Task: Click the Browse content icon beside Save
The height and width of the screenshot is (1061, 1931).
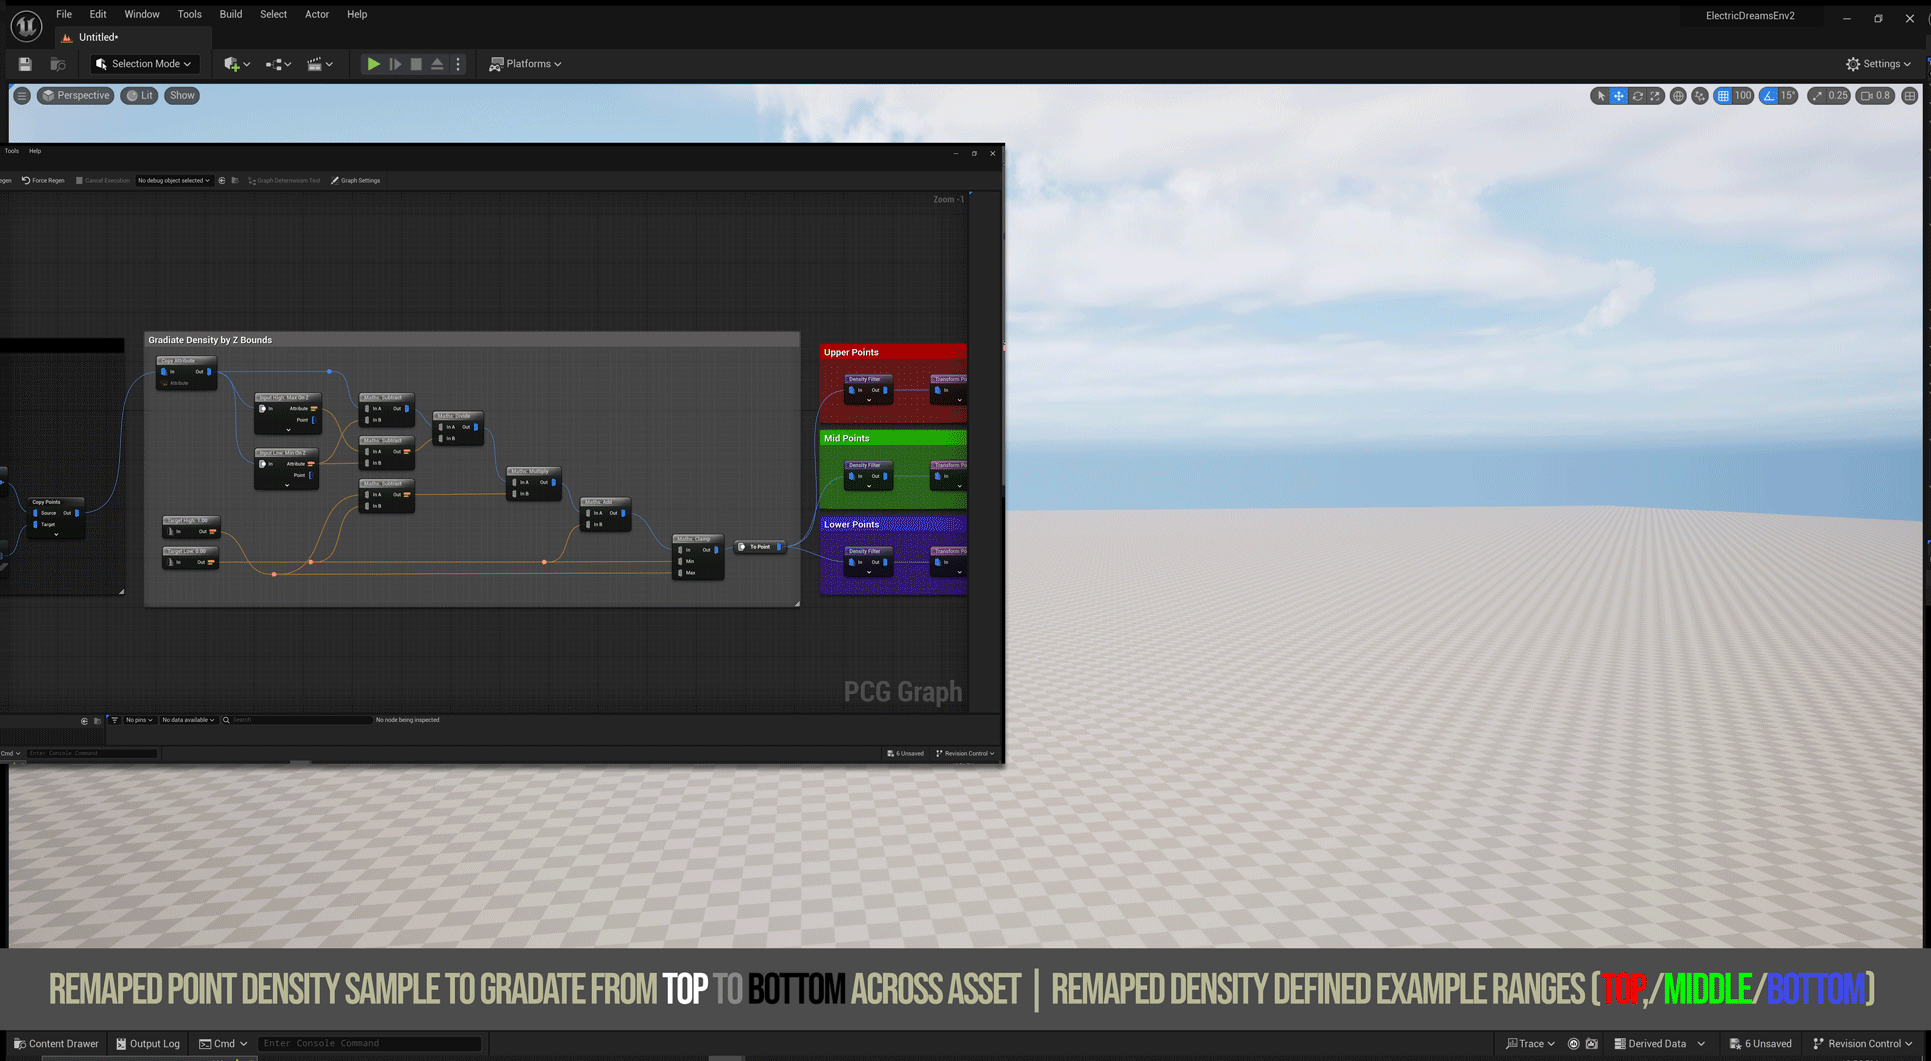Action: (x=58, y=64)
